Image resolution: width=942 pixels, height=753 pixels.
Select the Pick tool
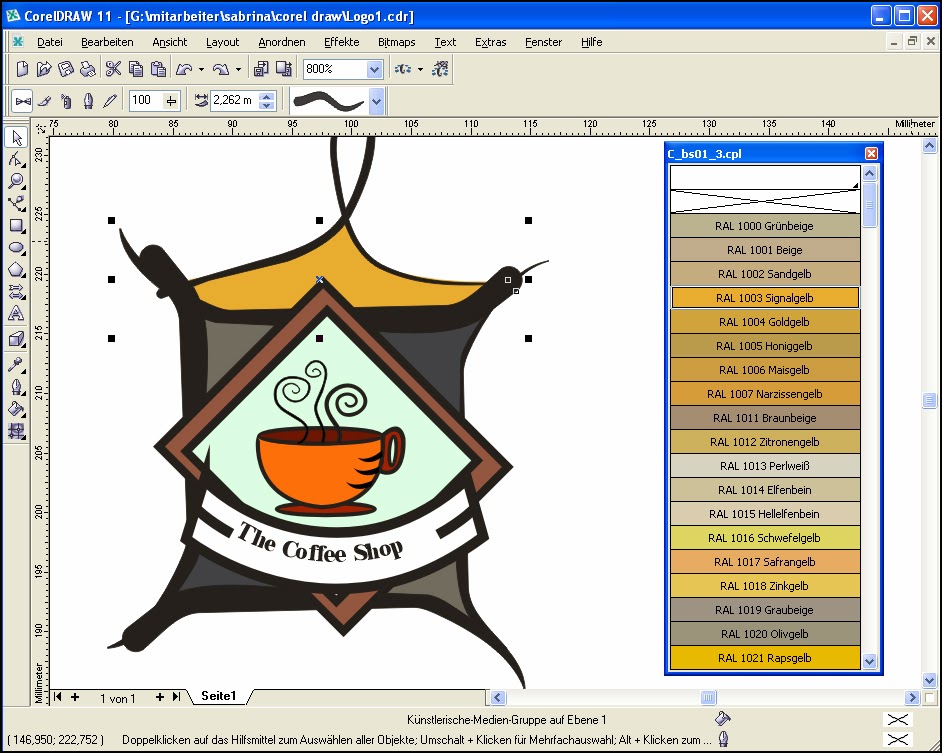[x=15, y=137]
